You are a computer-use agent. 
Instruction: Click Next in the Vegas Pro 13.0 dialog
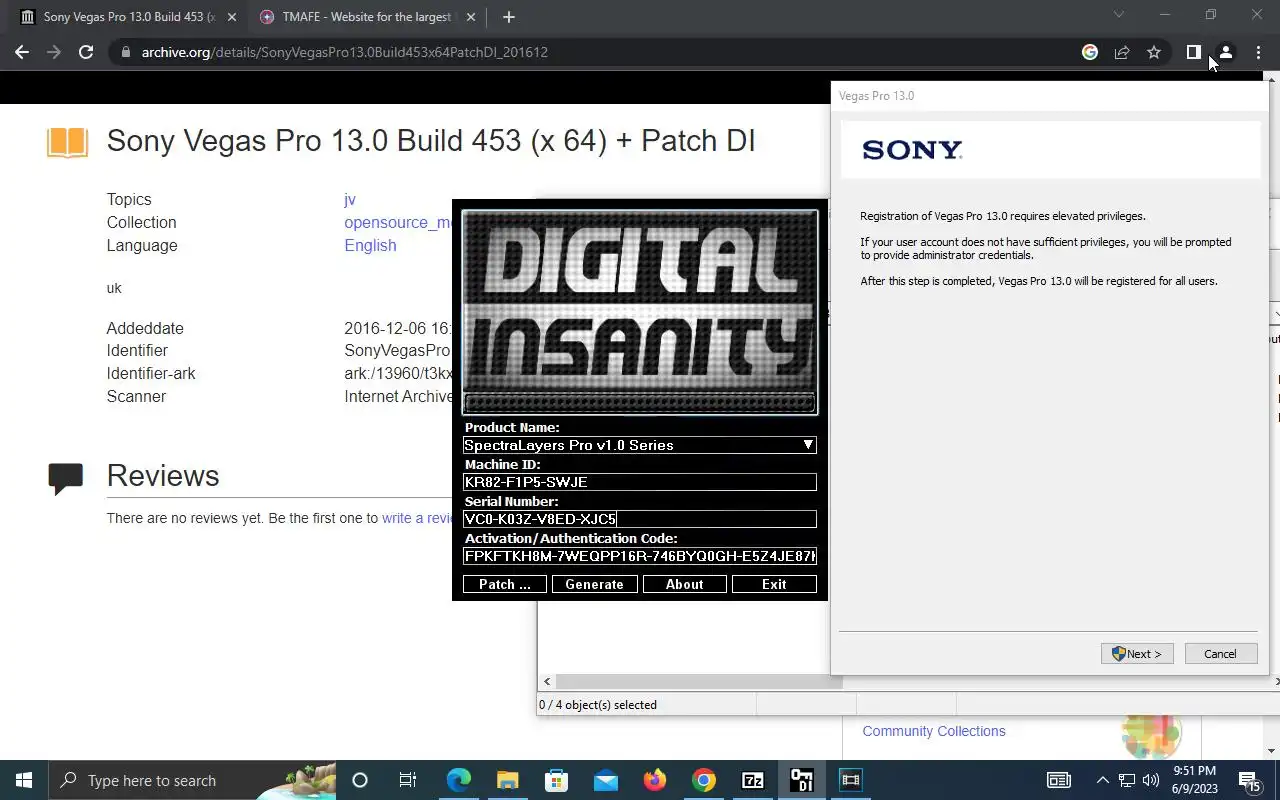(1137, 654)
